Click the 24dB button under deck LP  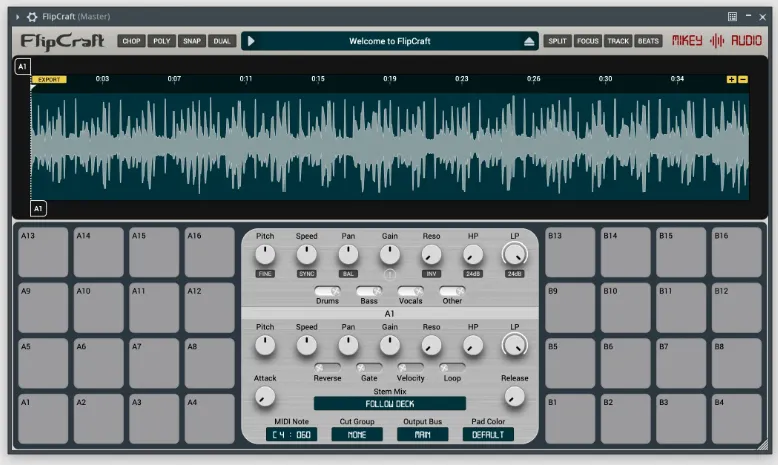(515, 274)
